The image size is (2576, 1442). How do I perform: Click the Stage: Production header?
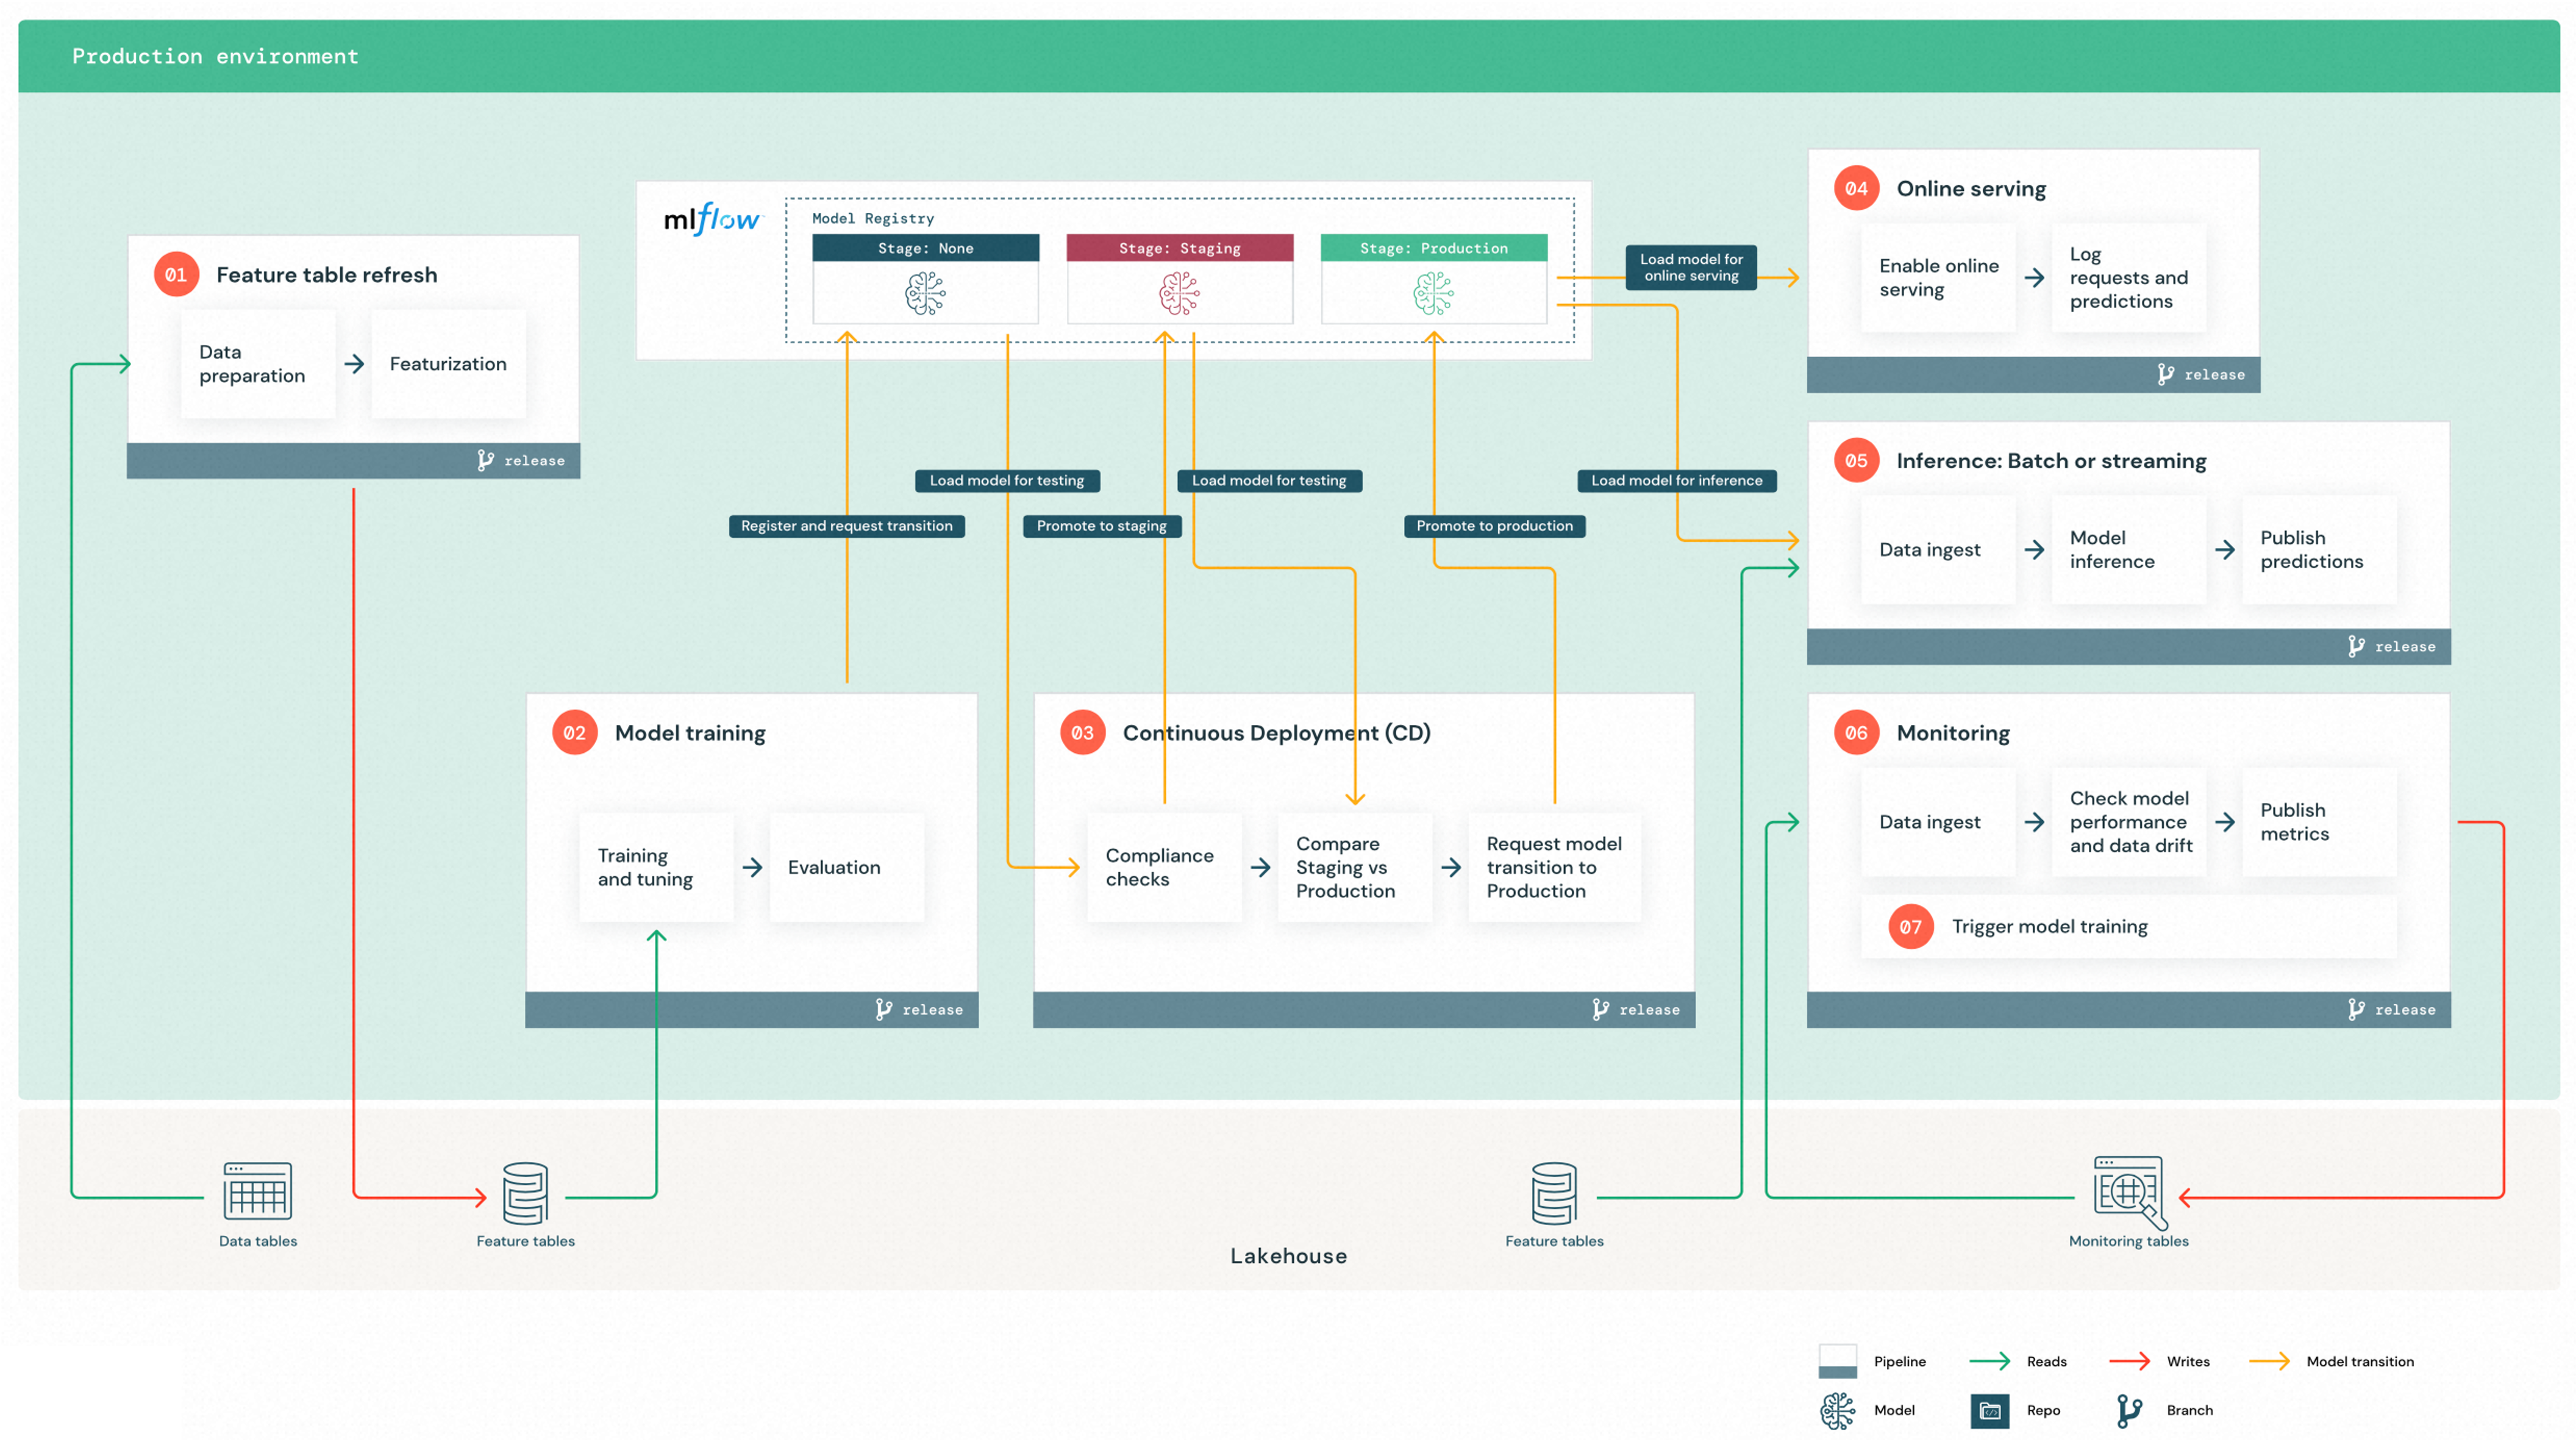click(x=1433, y=248)
